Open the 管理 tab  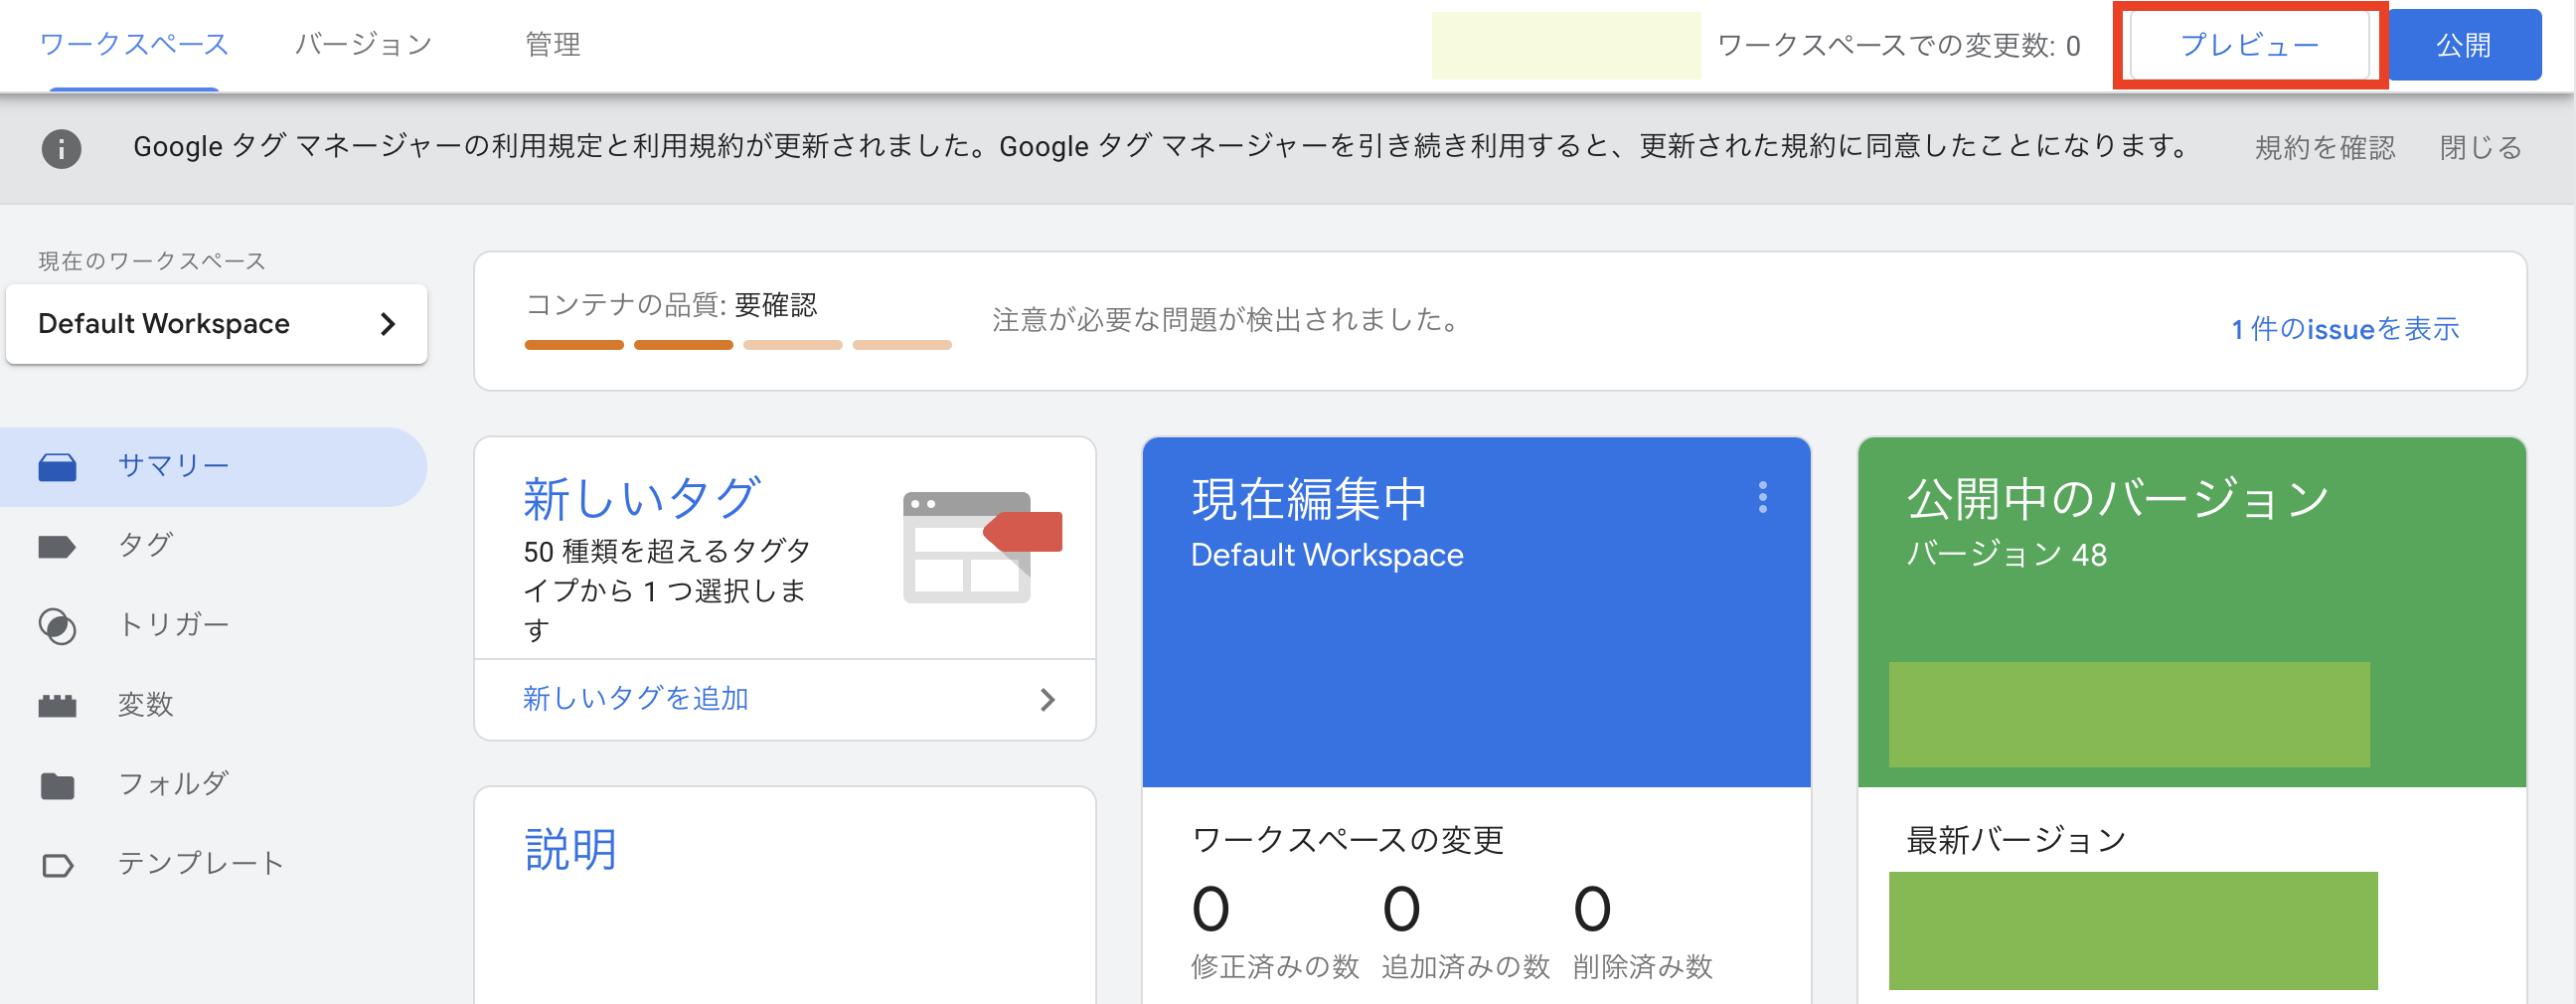pyautogui.click(x=552, y=45)
